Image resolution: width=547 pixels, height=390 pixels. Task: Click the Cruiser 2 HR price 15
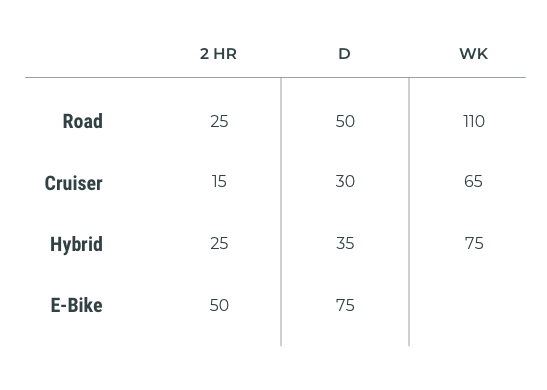219,181
